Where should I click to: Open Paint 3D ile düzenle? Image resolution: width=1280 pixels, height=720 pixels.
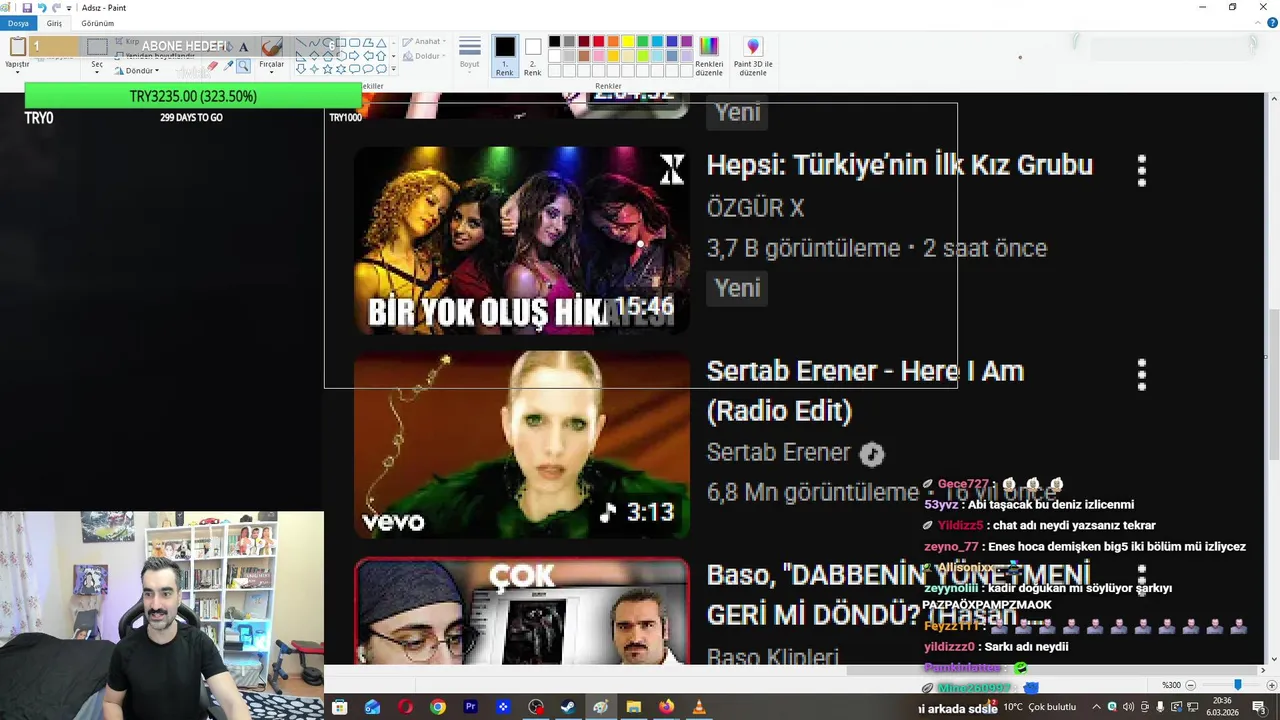click(x=753, y=56)
